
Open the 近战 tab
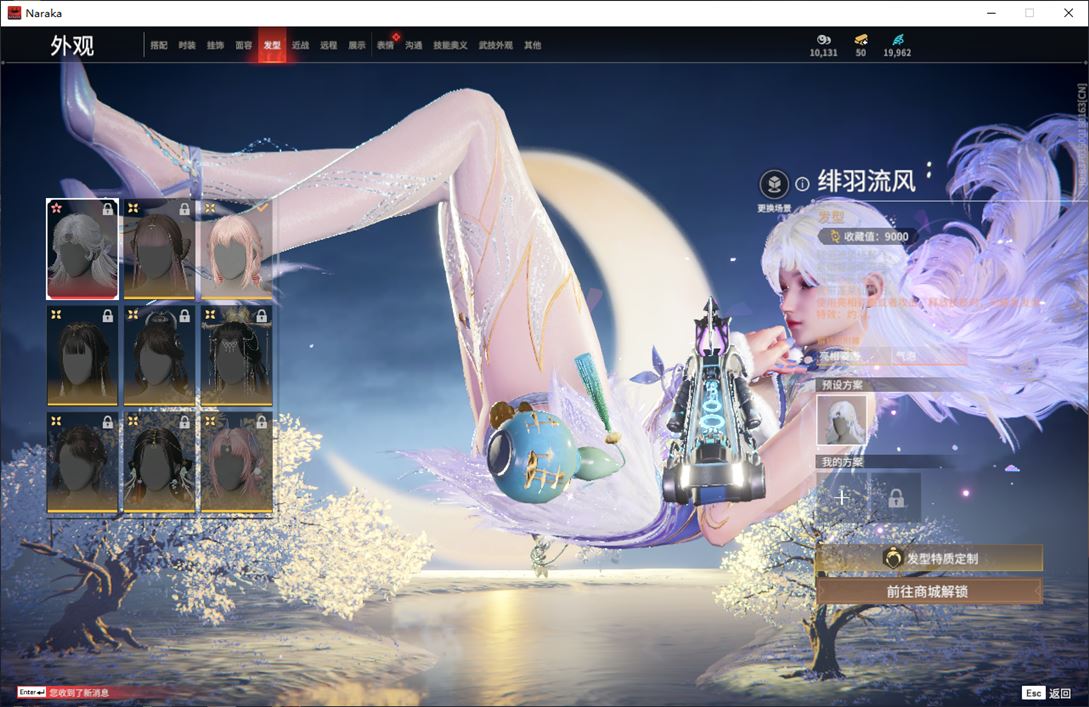(x=301, y=45)
